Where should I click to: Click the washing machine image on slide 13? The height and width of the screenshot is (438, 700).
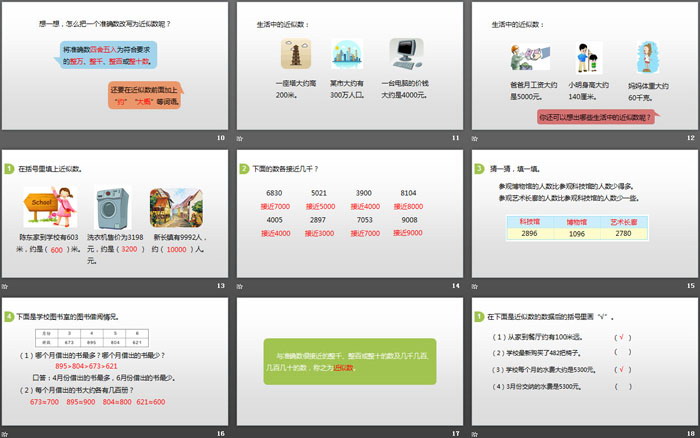[111, 210]
